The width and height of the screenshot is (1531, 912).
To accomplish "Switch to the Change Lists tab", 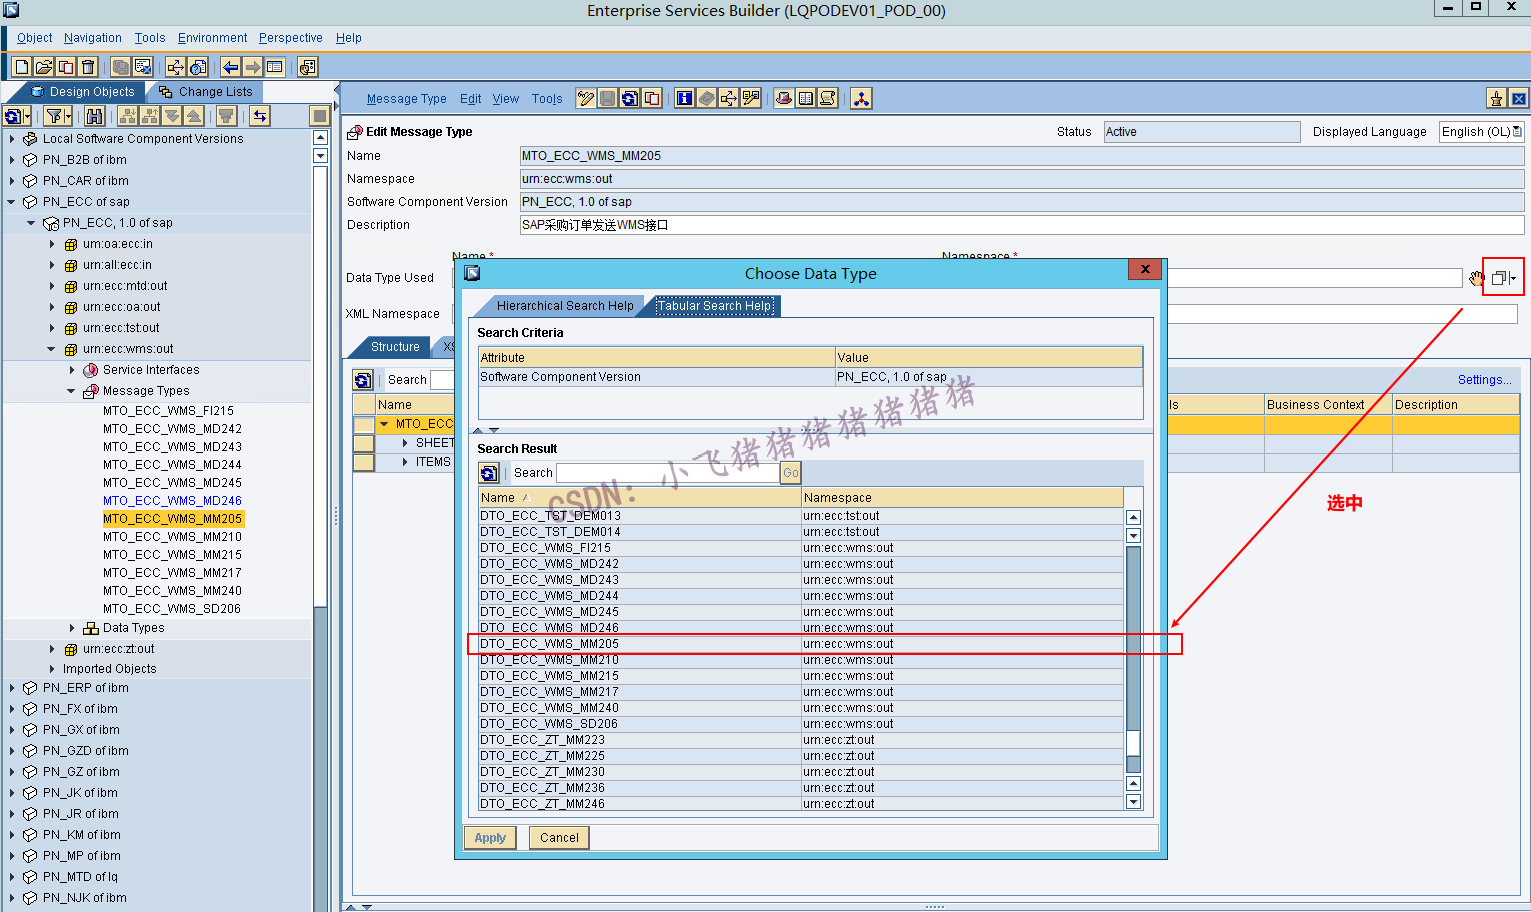I will click(207, 92).
